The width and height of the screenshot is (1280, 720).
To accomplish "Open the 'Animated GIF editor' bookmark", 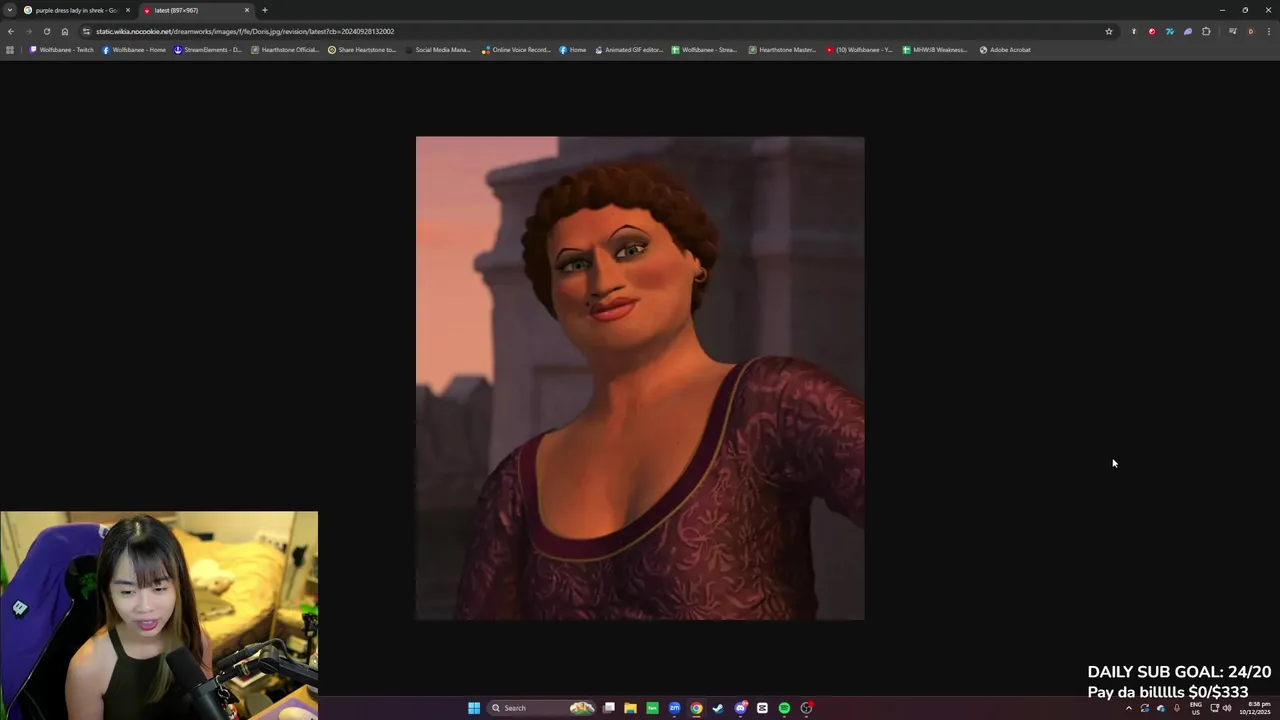I will (629, 50).
